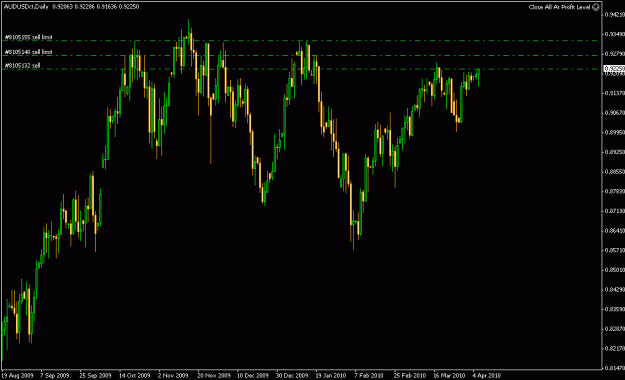Click the 0.89250 price axis label
The image size is (625, 380).
pos(615,152)
